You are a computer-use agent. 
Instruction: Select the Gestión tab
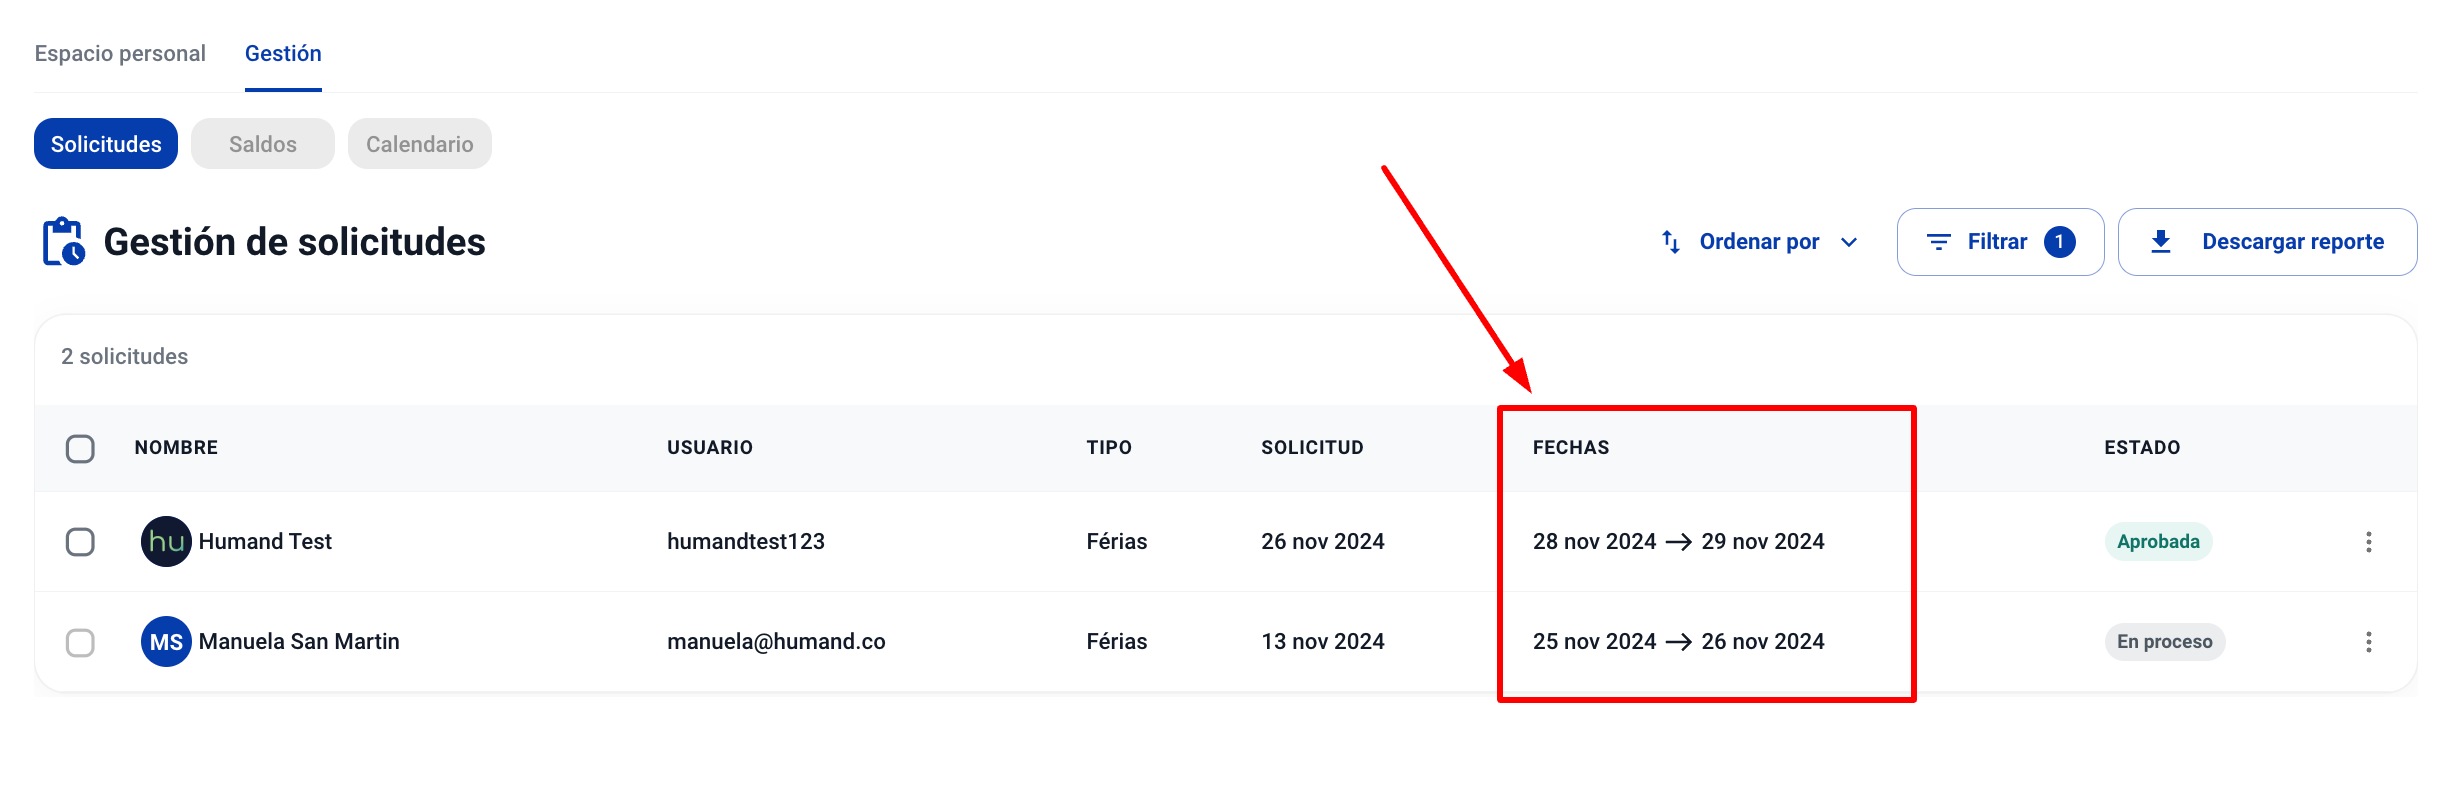pyautogui.click(x=283, y=54)
